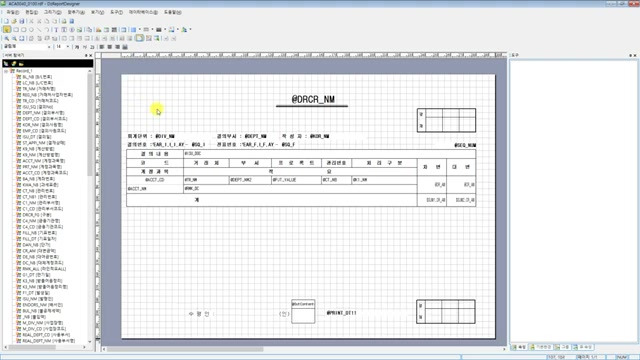
Task: Toggle the highlighted grid display button
Action: click(x=140, y=38)
